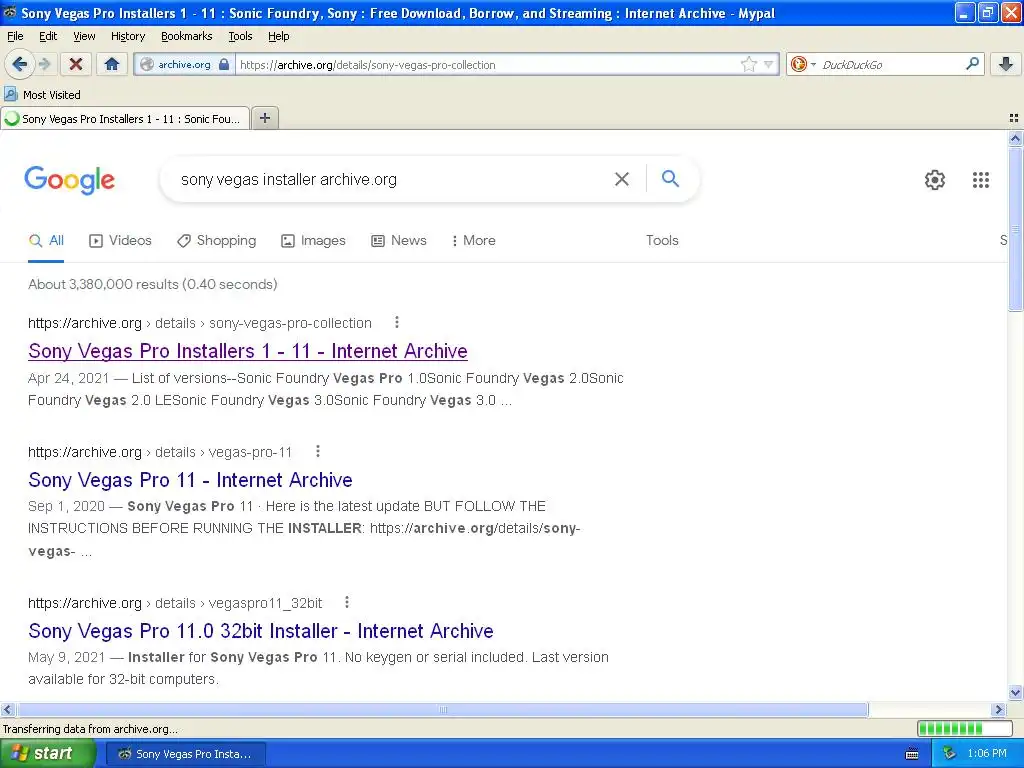Open the Google apps grid
Viewport: 1024px width, 768px height.
click(x=980, y=180)
